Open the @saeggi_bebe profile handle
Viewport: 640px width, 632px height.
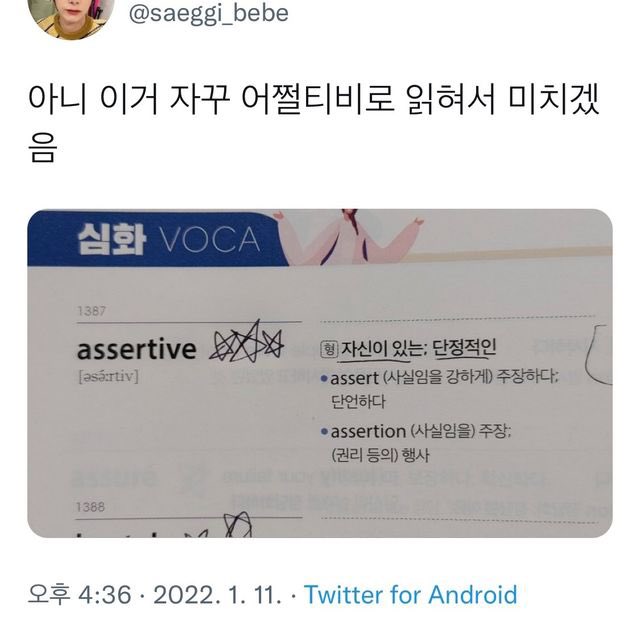click(209, 13)
